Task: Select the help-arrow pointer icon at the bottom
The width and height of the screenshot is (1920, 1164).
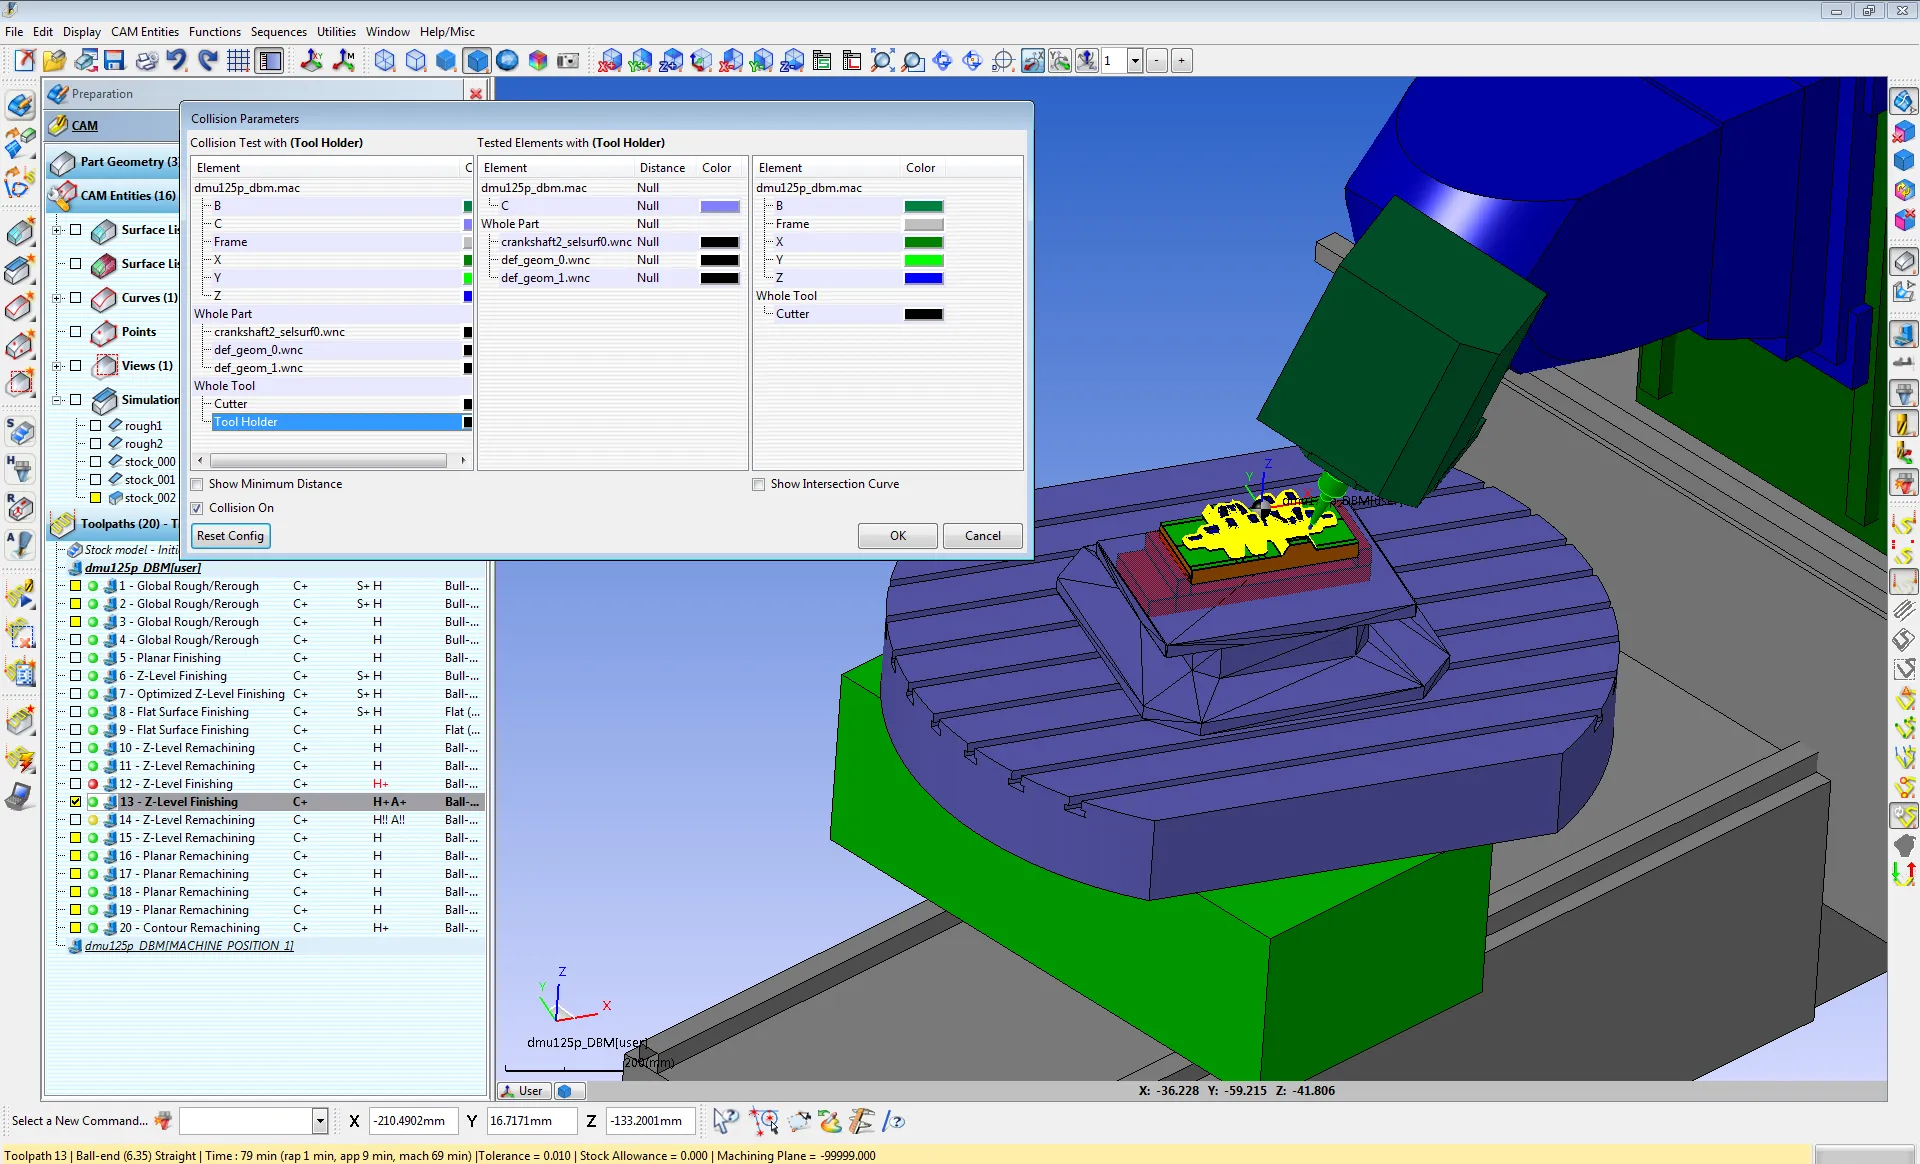Action: click(x=724, y=1122)
